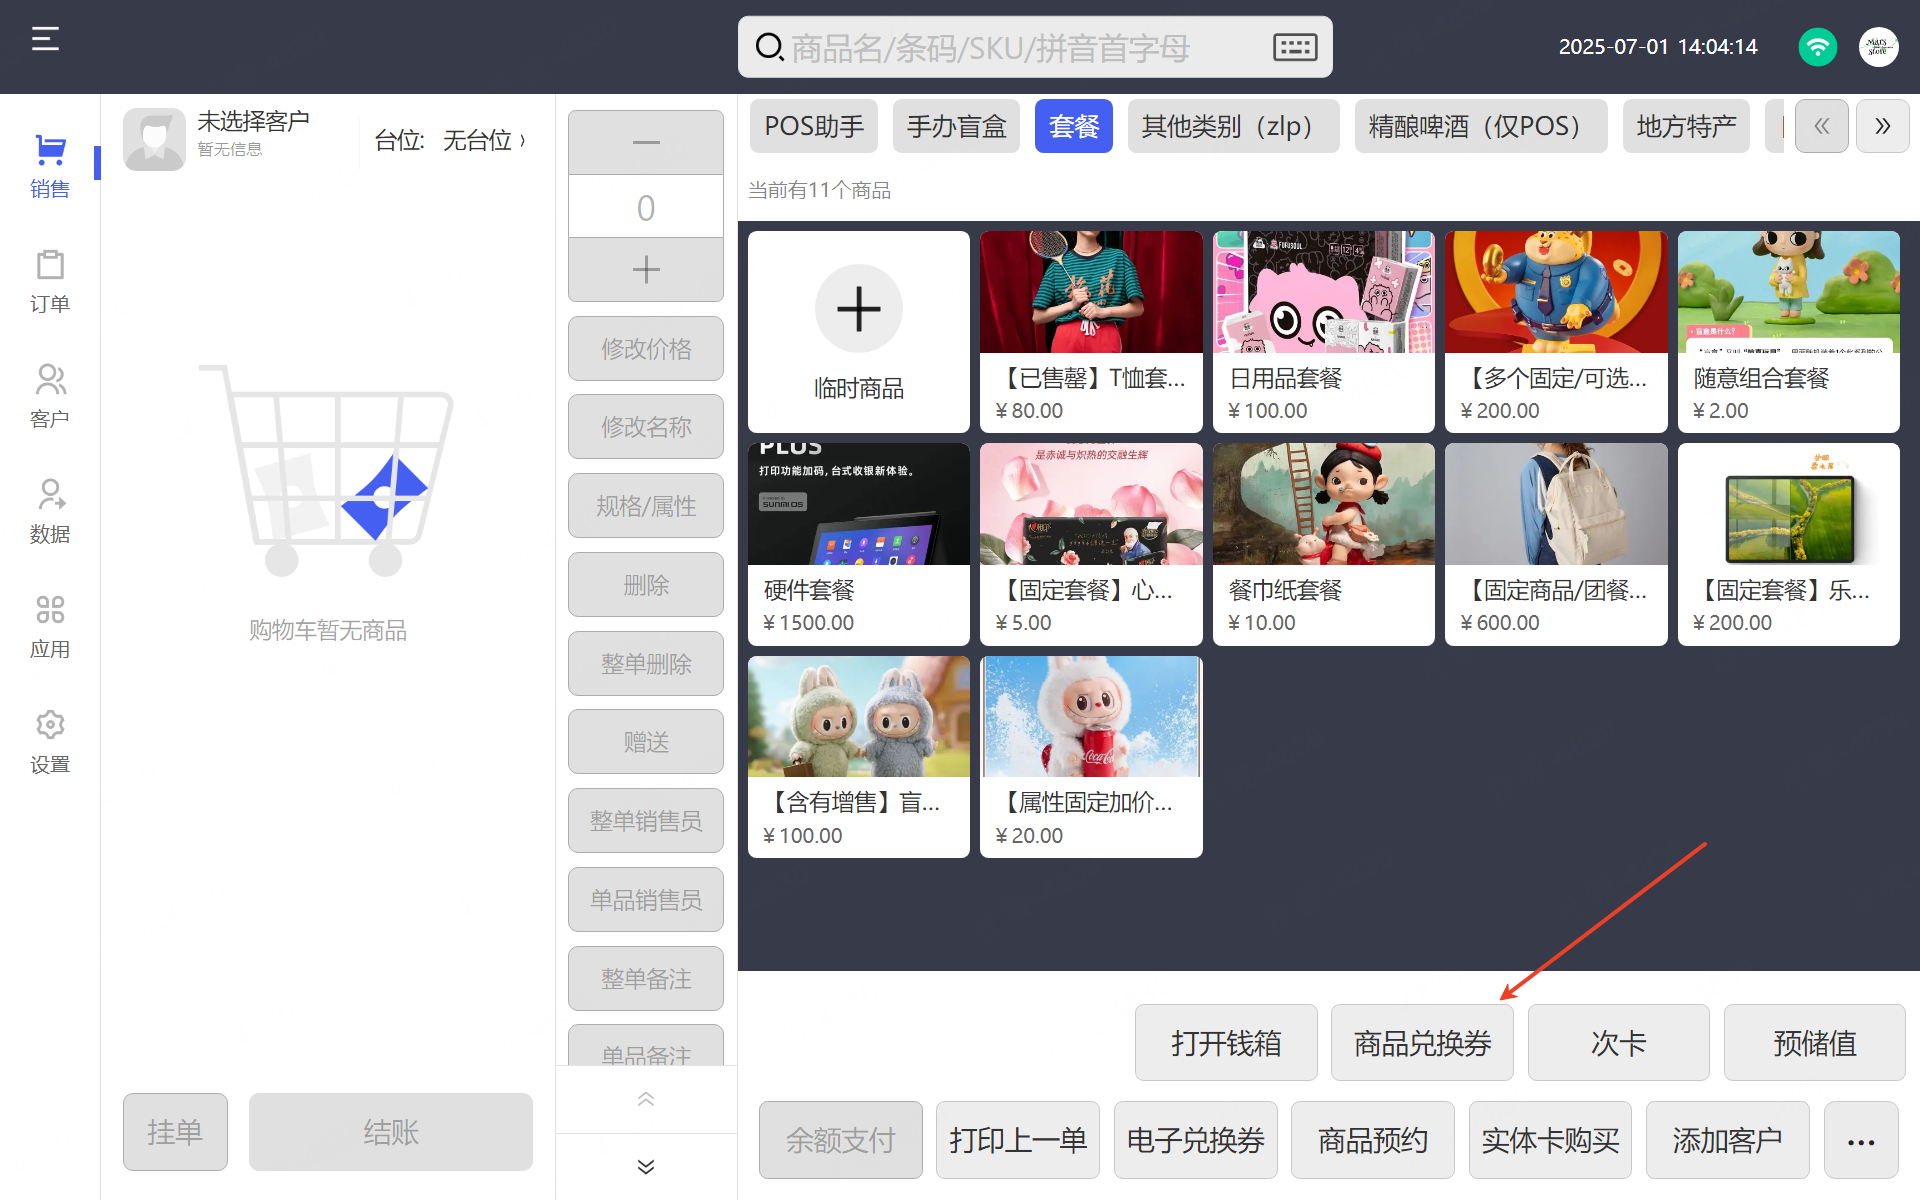
Task: Click 打印上一单 reprint button
Action: tap(1018, 1141)
